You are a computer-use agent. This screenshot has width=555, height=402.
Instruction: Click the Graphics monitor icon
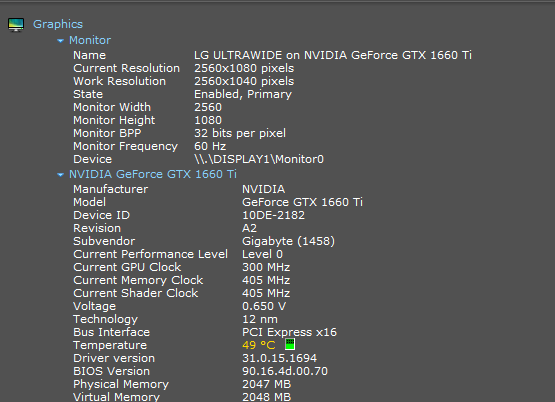[16, 25]
